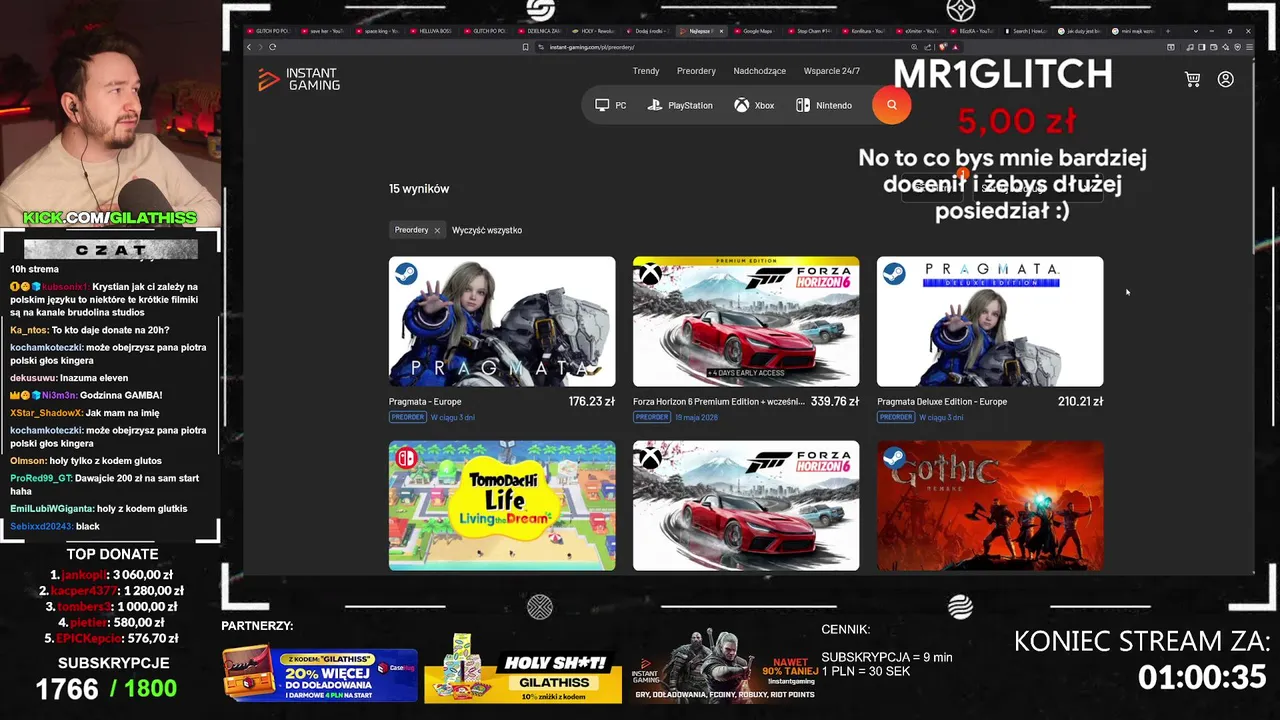Click PREORDER badge under Pragmata - Europe
The height and width of the screenshot is (720, 1280).
[407, 417]
